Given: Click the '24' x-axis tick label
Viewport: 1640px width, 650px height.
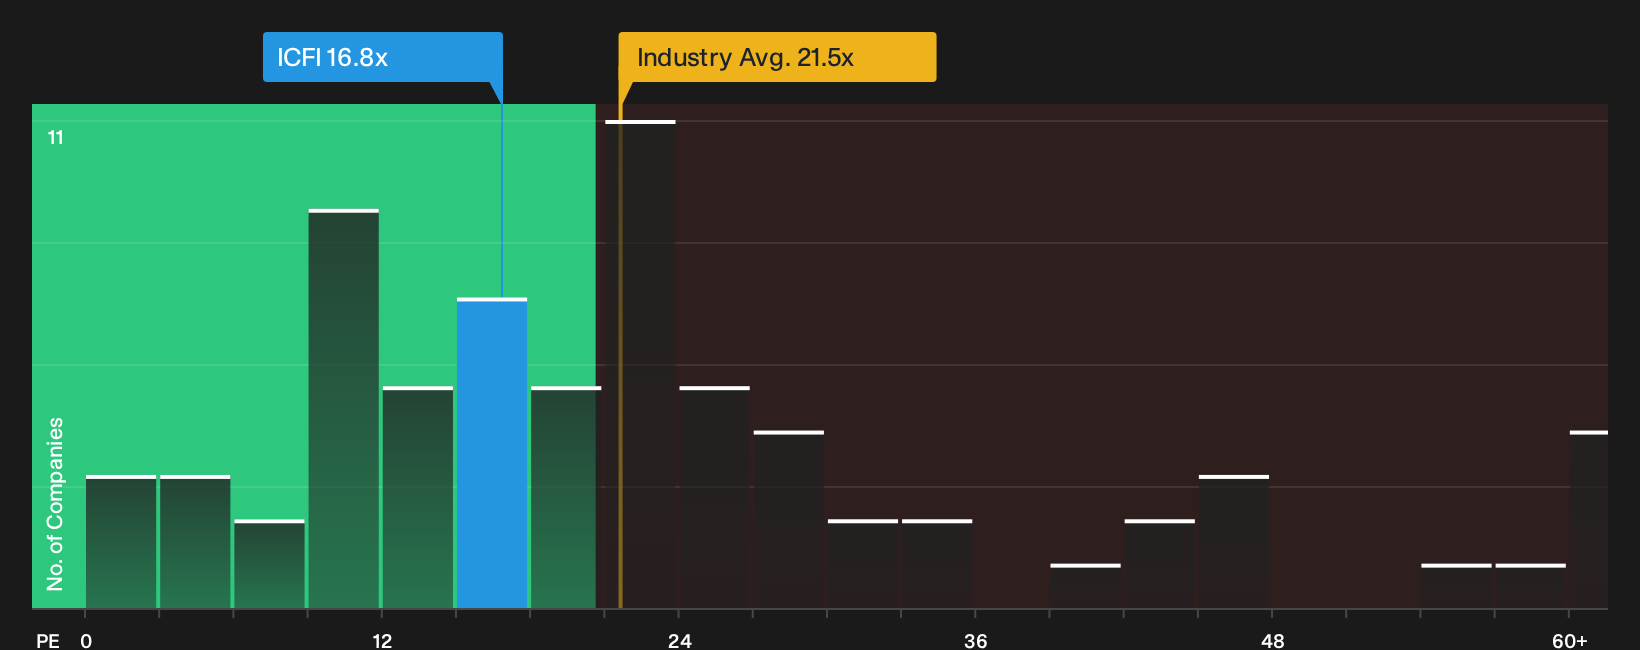Looking at the screenshot, I should 679,640.
